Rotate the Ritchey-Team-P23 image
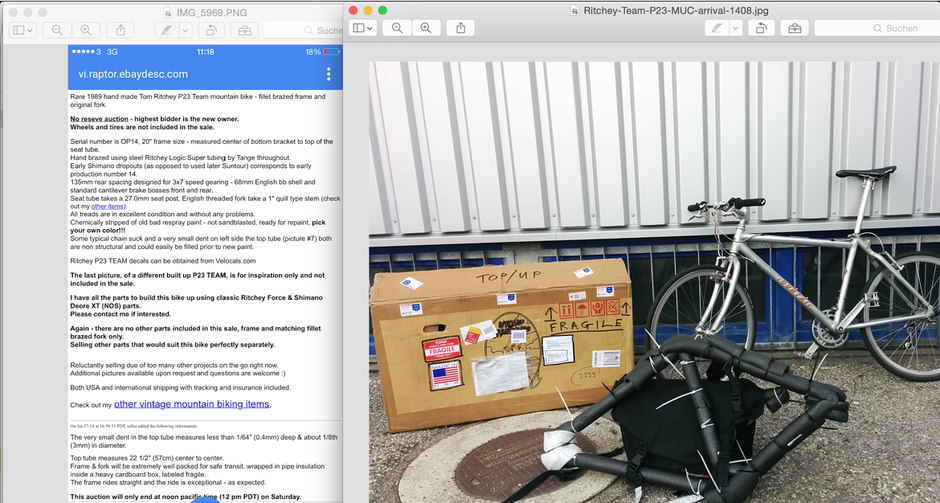 (x=761, y=28)
